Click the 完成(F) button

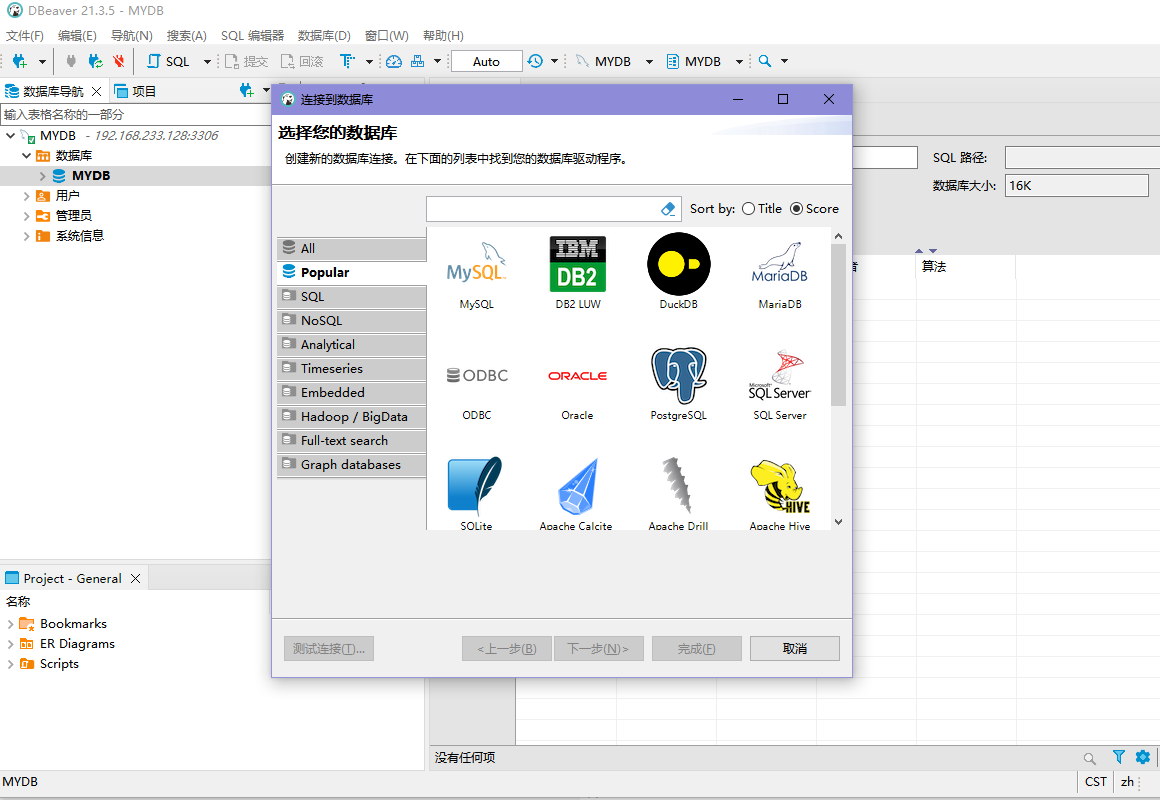pos(697,648)
